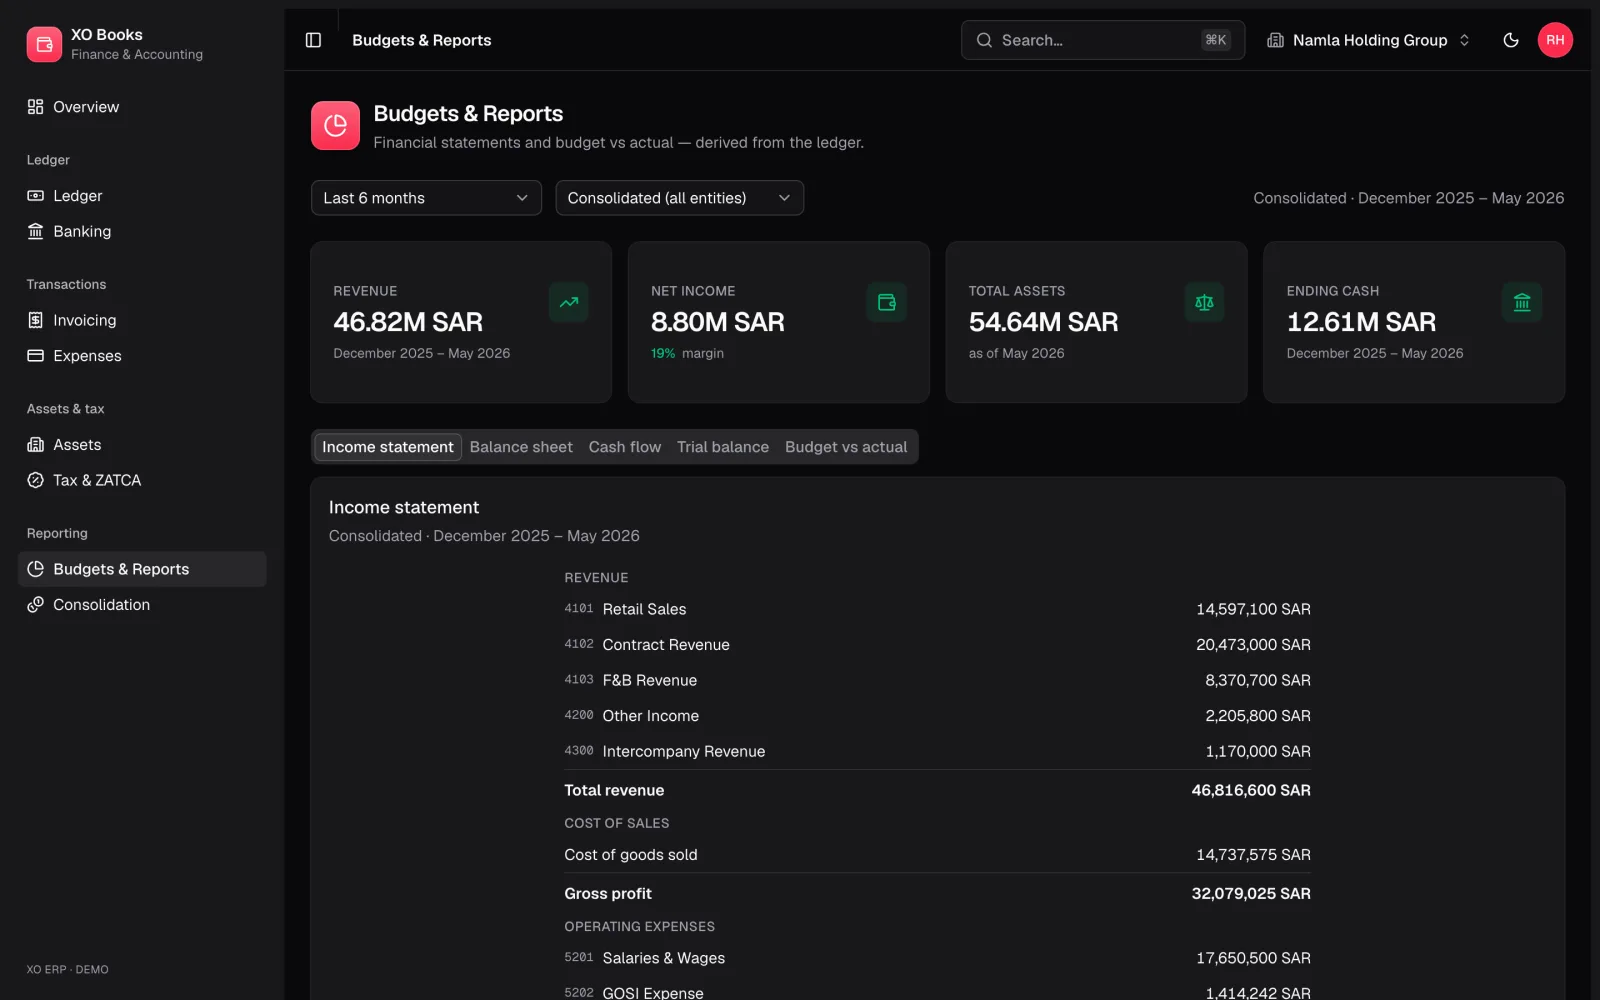Click the Consolidation link icon
1600x1000 pixels.
pyautogui.click(x=36, y=605)
